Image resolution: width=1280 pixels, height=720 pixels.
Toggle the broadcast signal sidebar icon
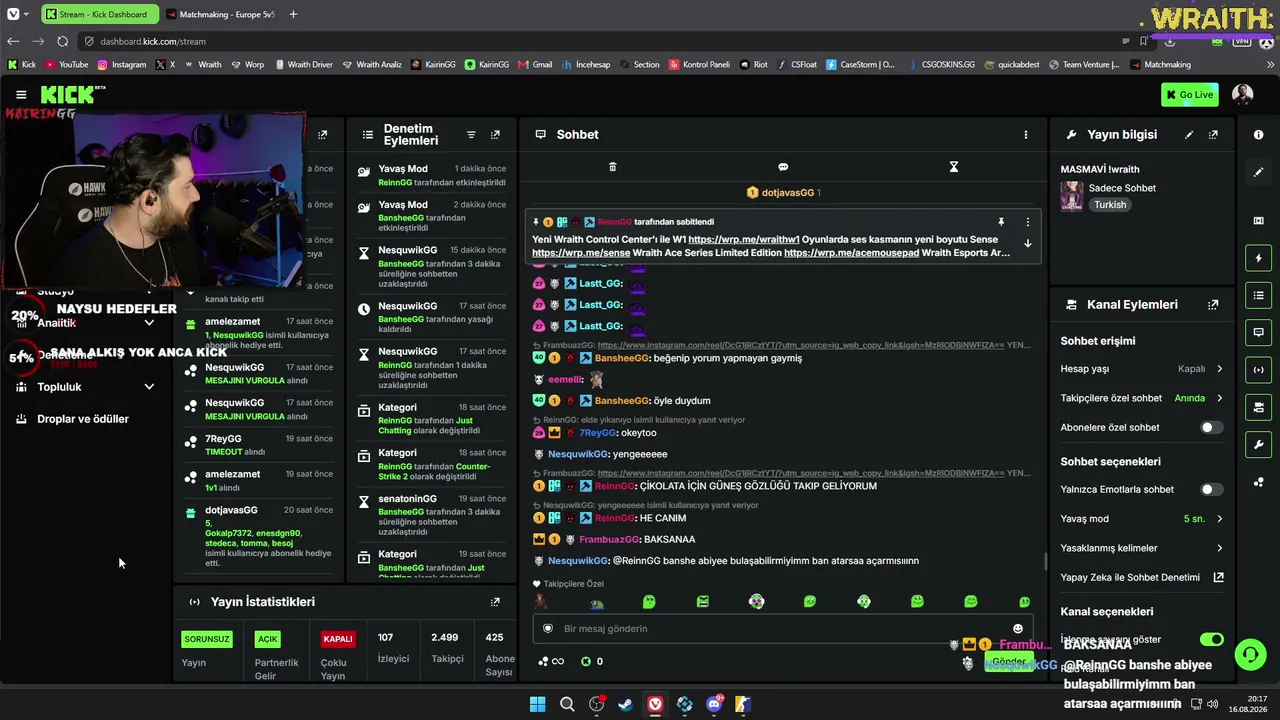point(1258,370)
